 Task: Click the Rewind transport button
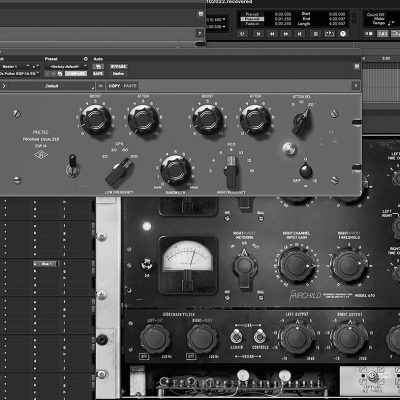(x=272, y=34)
